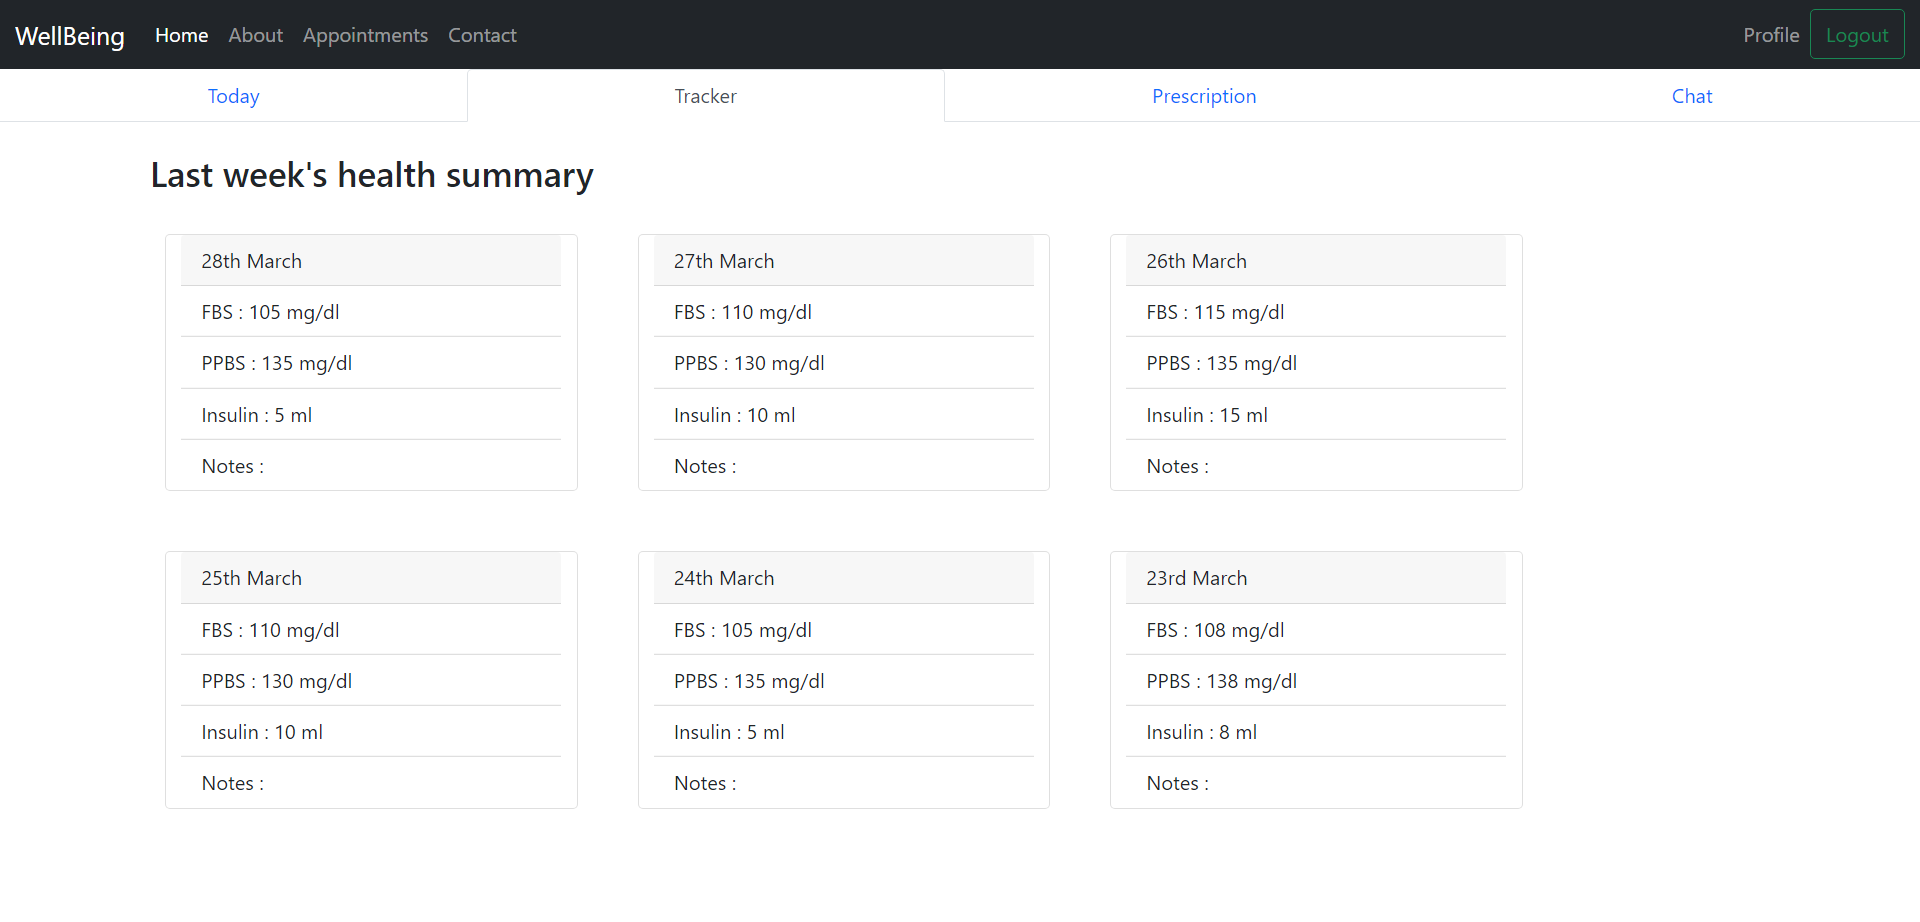Open the Chat tab
This screenshot has width=1920, height=922.
coord(1692,96)
